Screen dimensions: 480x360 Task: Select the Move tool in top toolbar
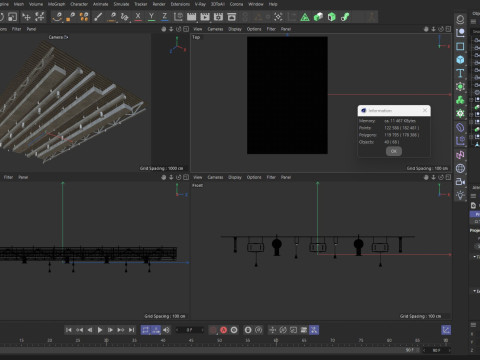(x=26, y=17)
